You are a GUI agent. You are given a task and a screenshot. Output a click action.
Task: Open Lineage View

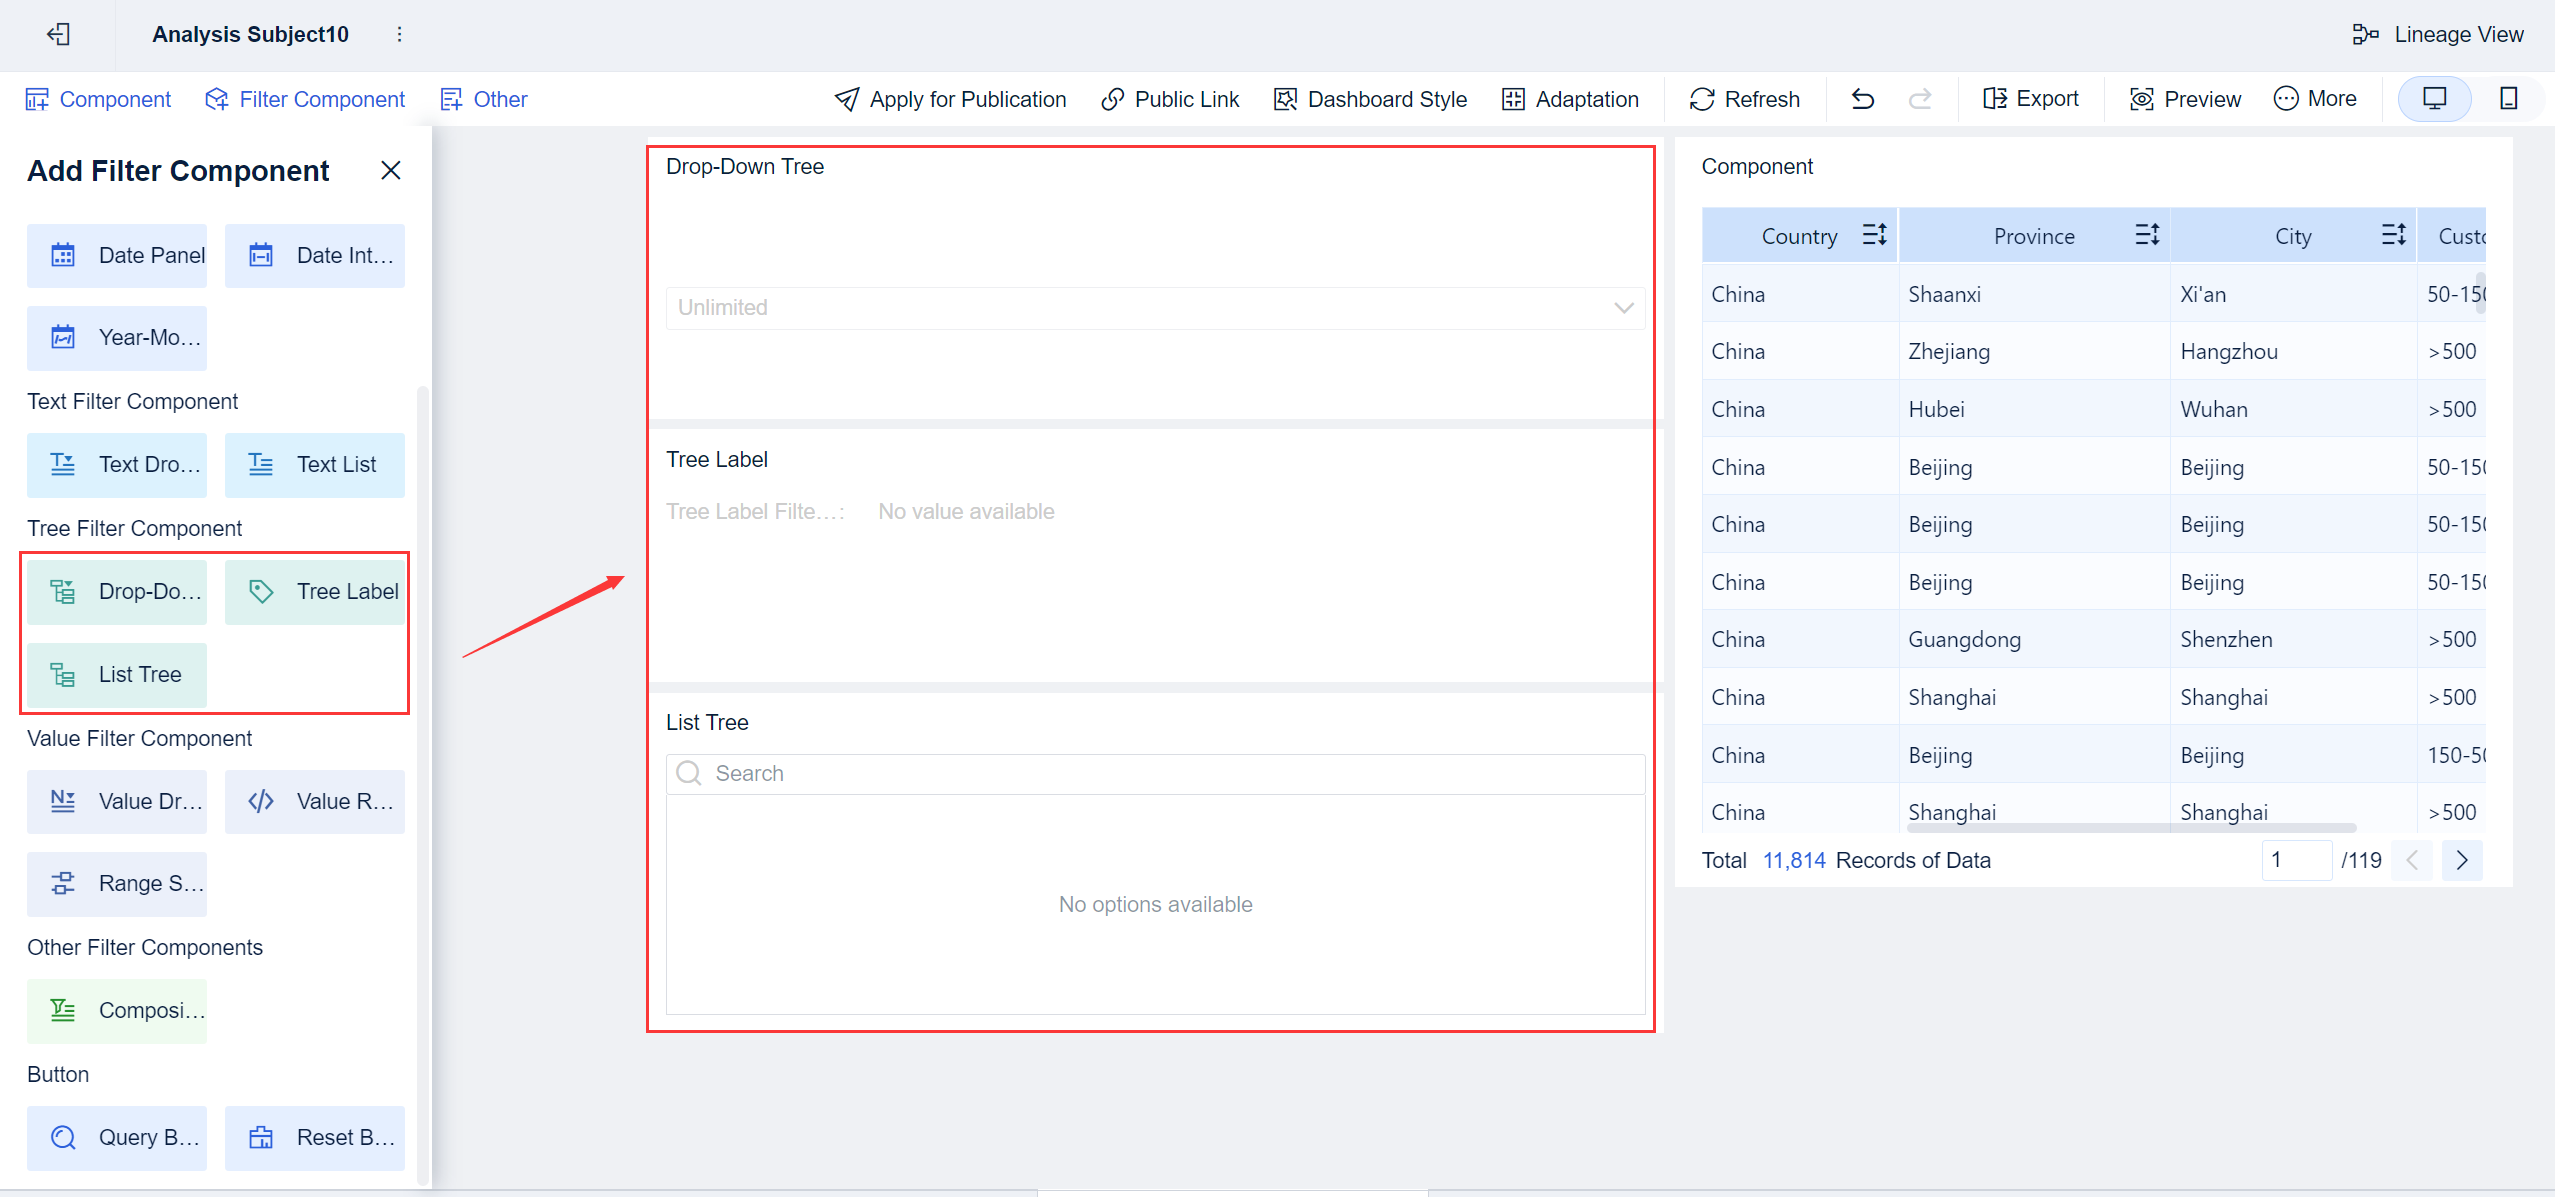(x=2438, y=34)
